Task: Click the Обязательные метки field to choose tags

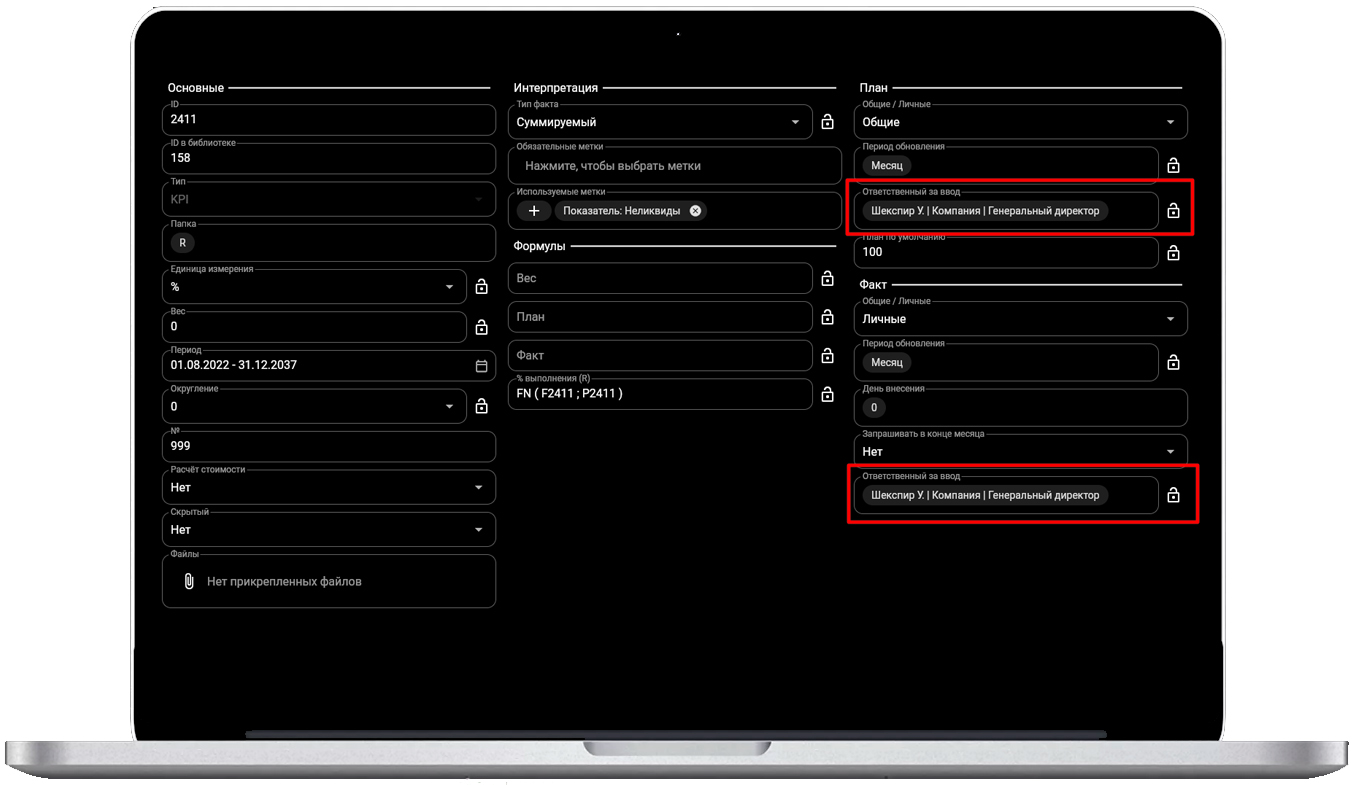Action: pos(675,166)
